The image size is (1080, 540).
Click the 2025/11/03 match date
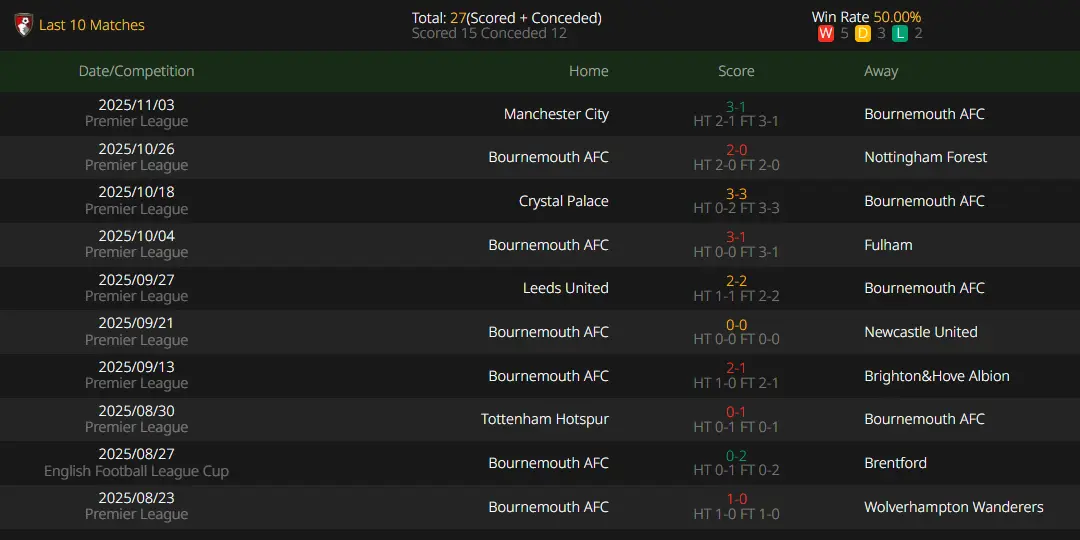(136, 105)
